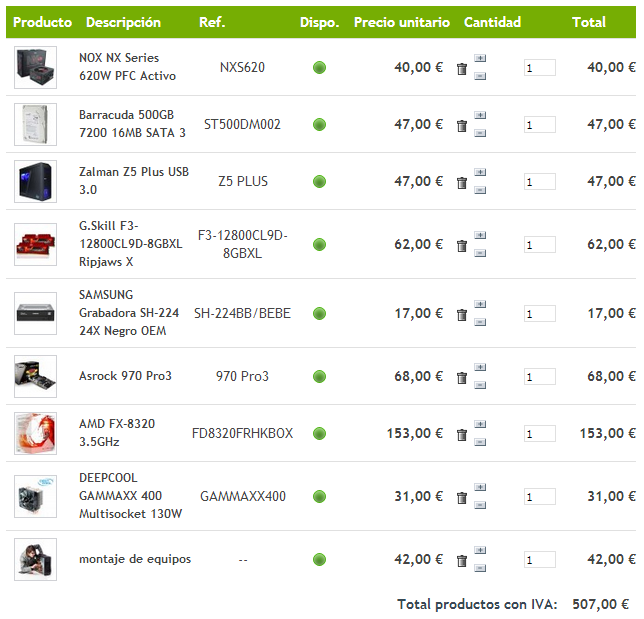Decrease quantity of Barracuda 500GB with minus

480,133
